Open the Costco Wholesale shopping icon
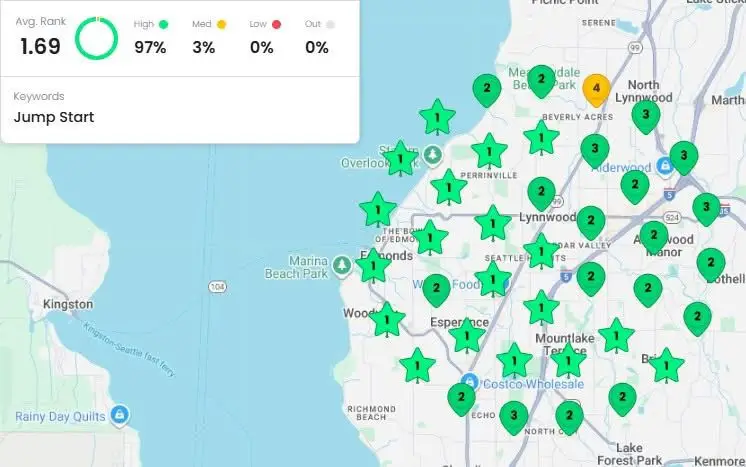Image resolution: width=746 pixels, height=467 pixels. 470,381
